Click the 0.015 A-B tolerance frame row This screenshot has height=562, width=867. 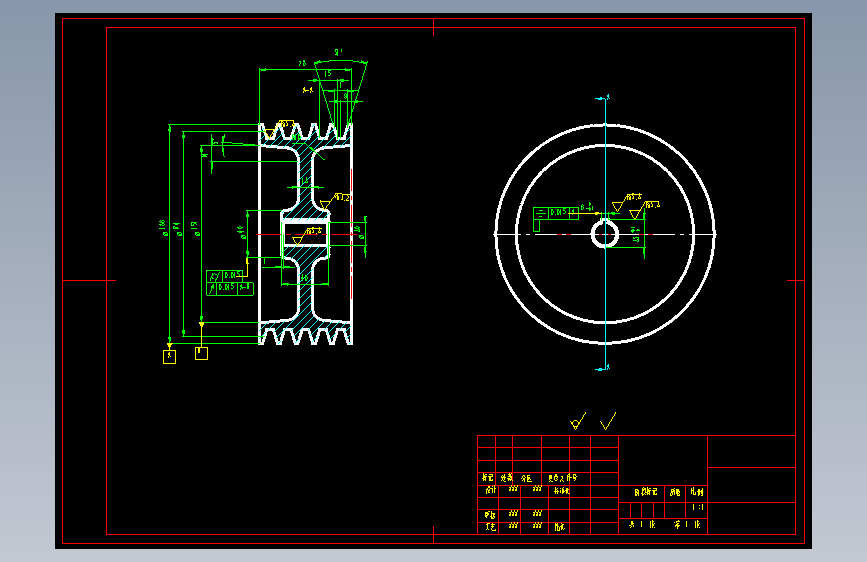point(230,289)
